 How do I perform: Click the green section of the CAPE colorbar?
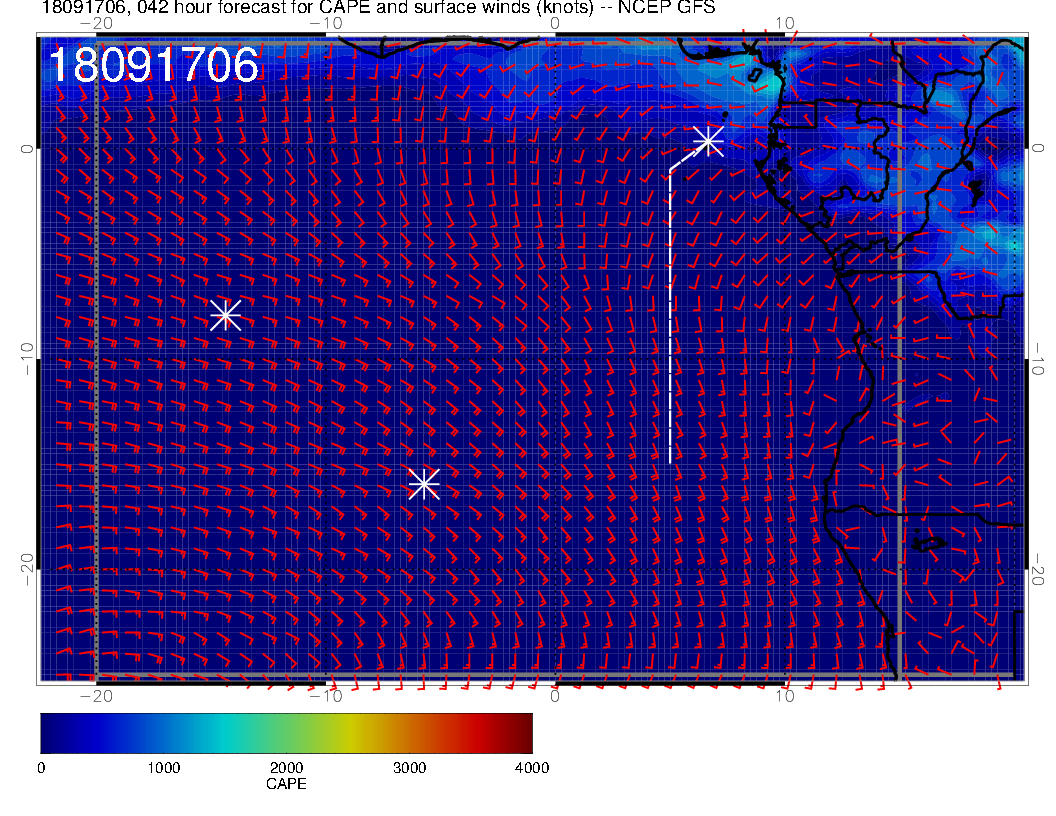[x=286, y=733]
